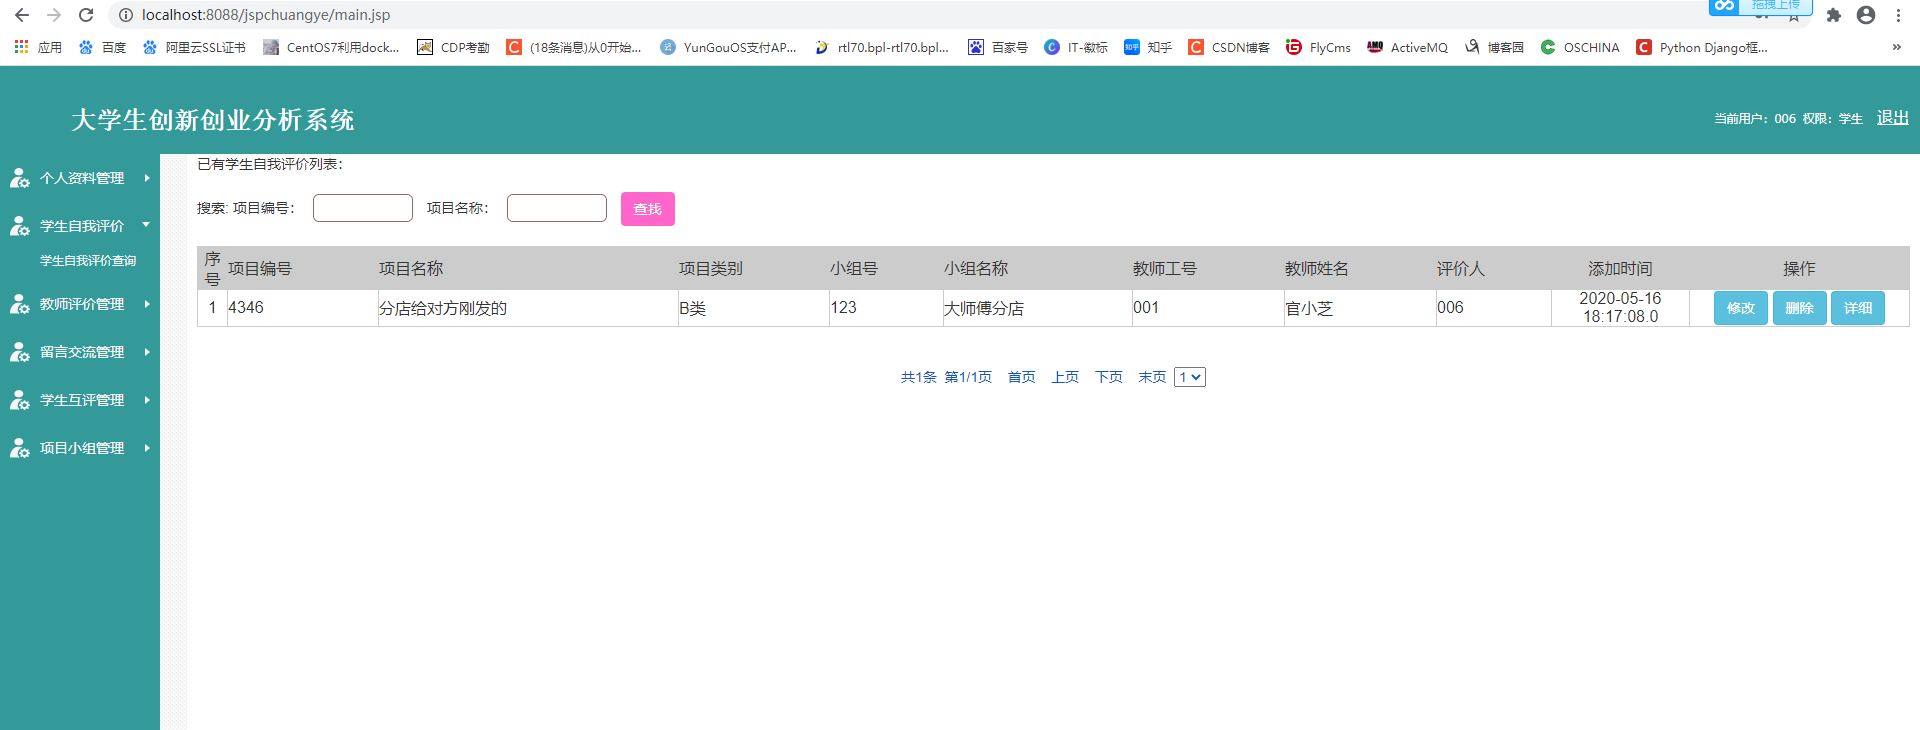Click the address bar URL
1920x730 pixels.
click(266, 15)
